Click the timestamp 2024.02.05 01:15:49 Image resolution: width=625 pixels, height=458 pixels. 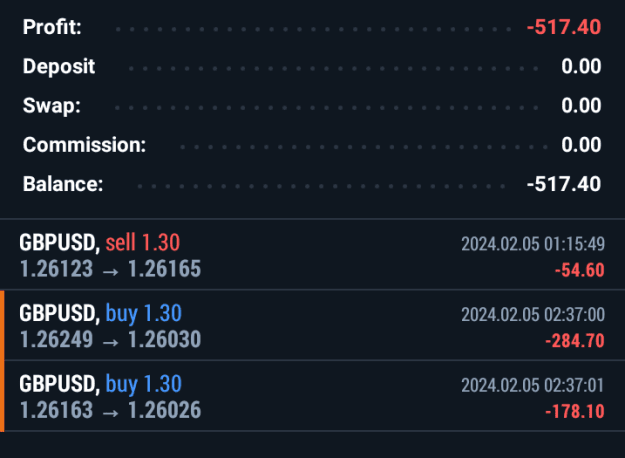pos(533,244)
